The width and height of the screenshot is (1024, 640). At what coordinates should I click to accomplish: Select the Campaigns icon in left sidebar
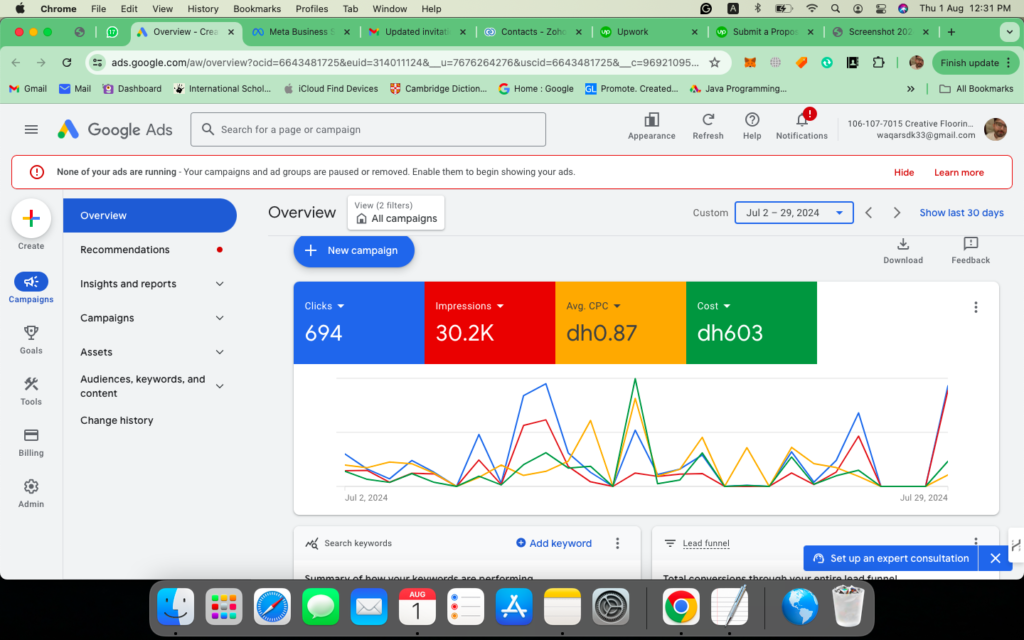[x=30, y=282]
